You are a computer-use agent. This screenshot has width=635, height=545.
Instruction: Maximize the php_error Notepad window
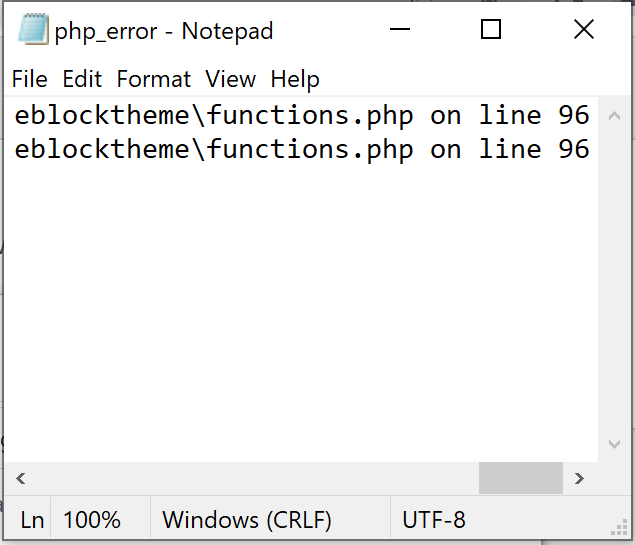[491, 29]
